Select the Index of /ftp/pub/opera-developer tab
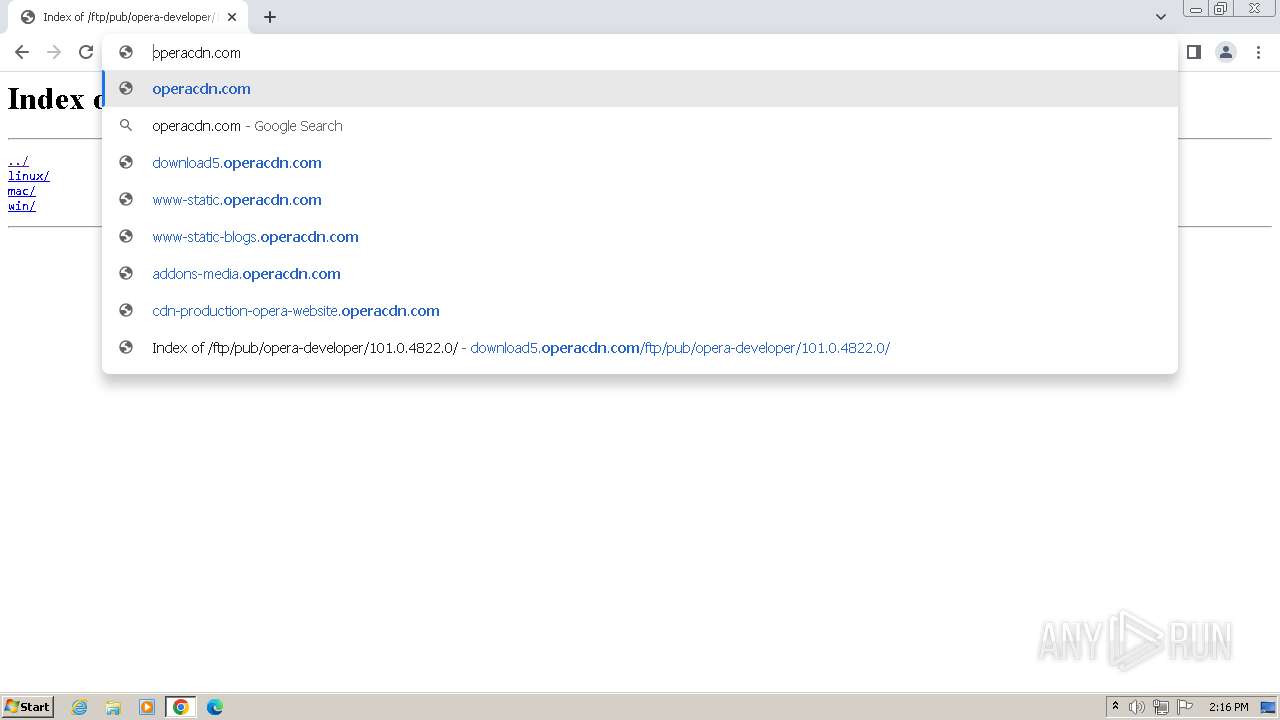 [128, 17]
